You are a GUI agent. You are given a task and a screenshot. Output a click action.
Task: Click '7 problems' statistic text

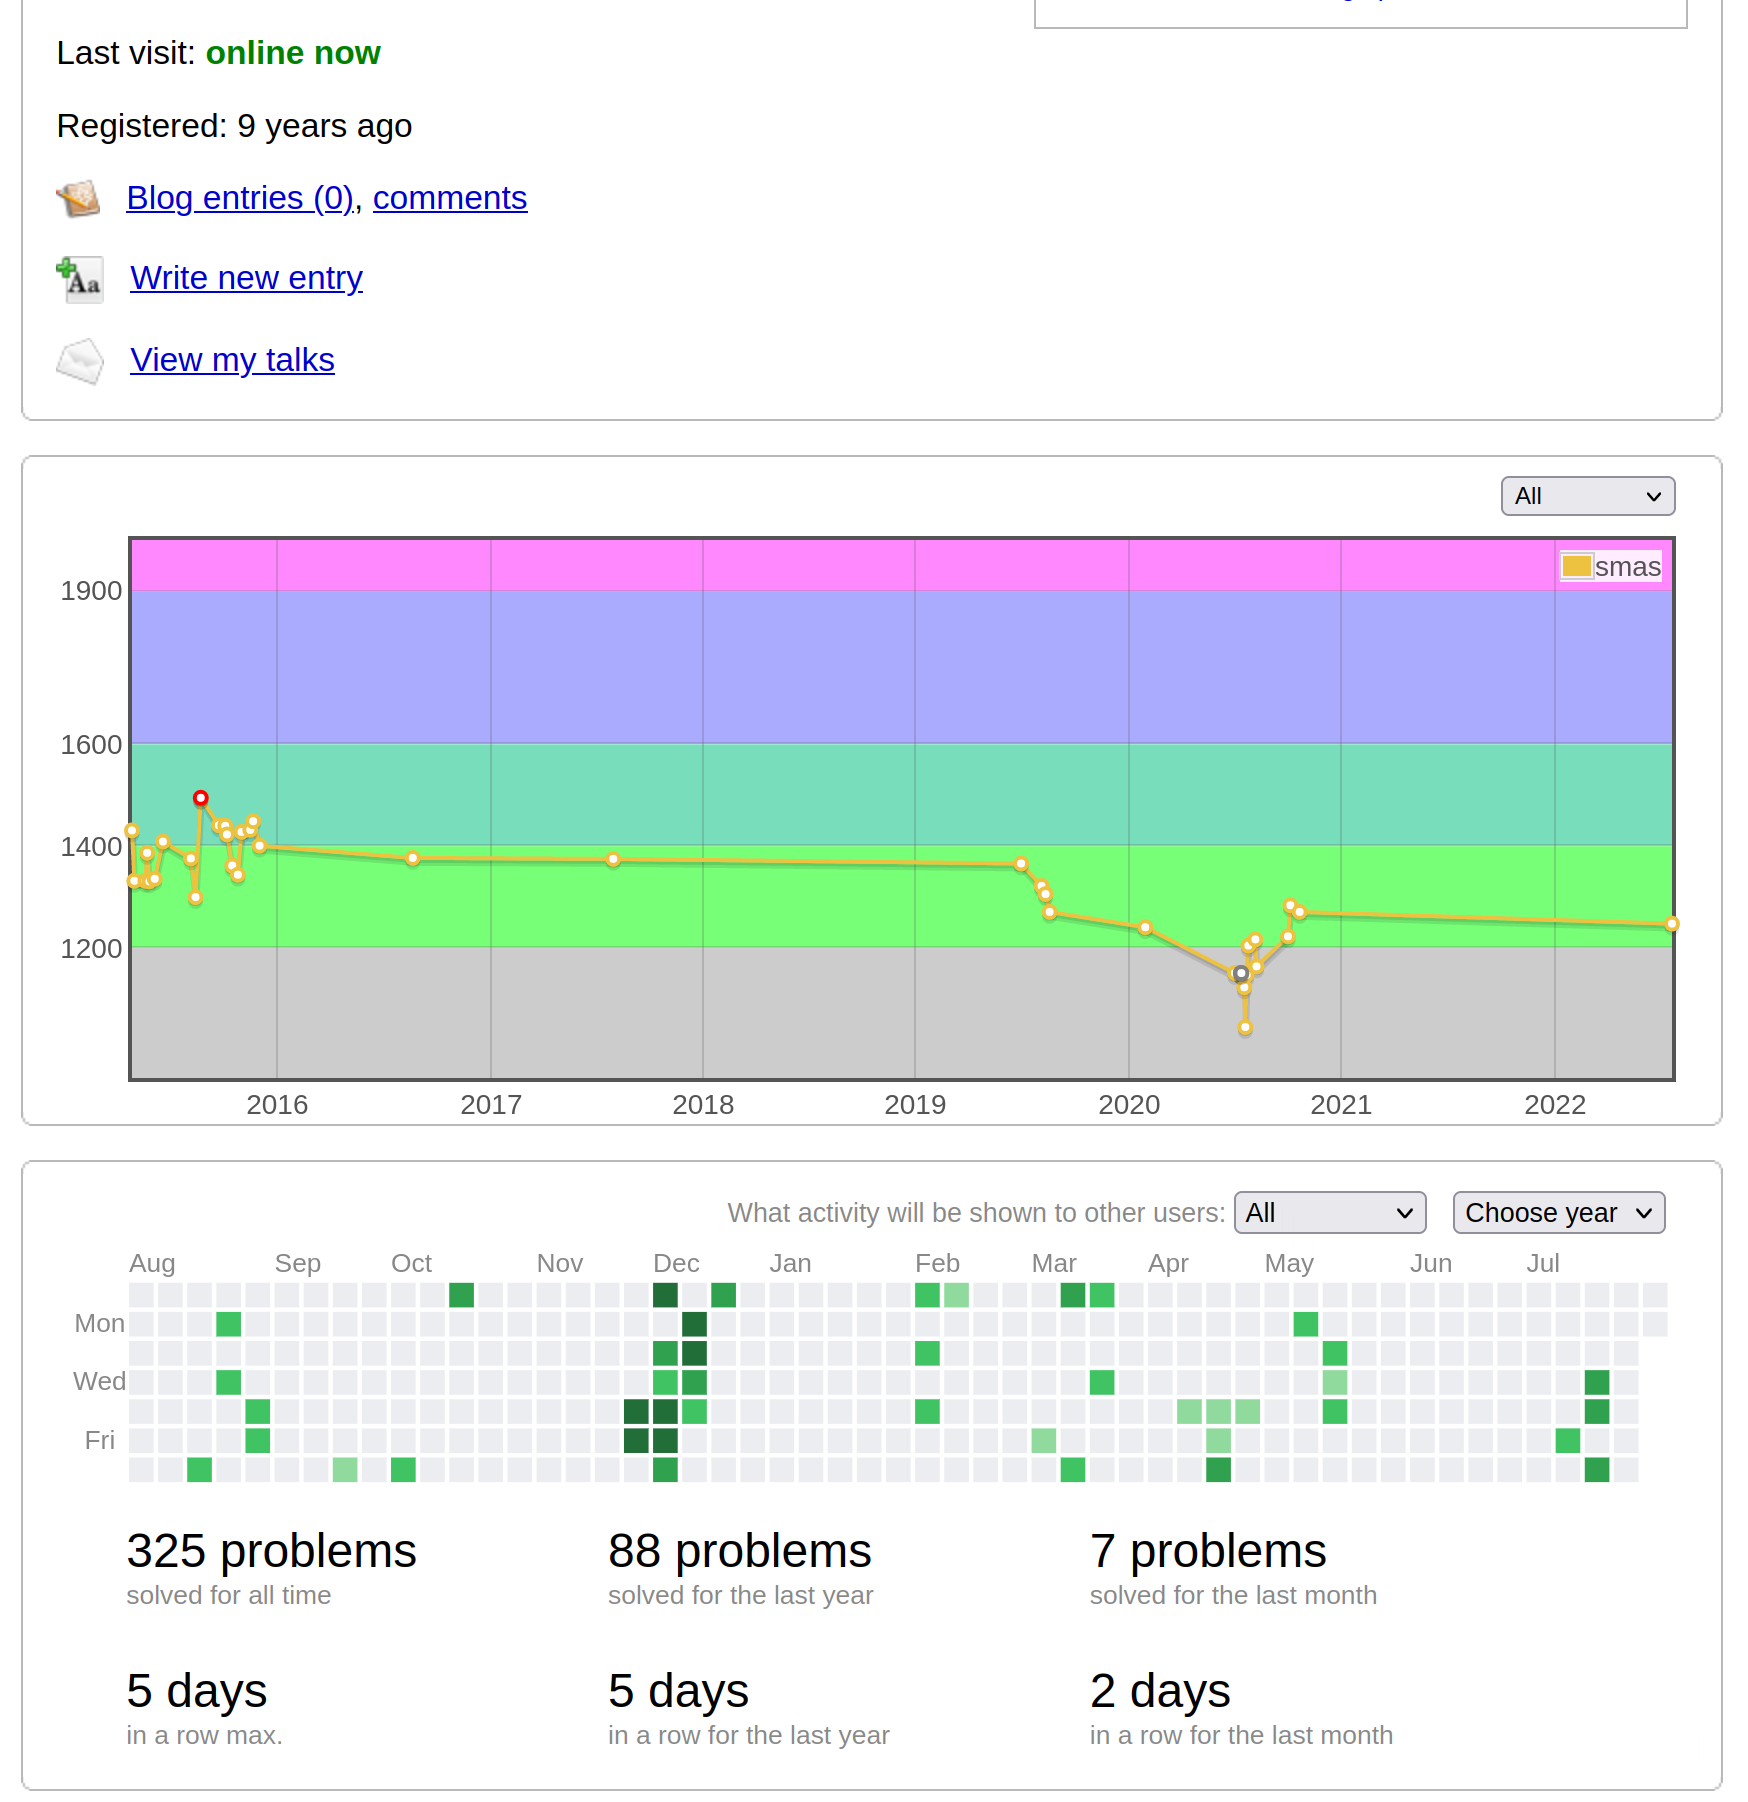(x=1208, y=1552)
